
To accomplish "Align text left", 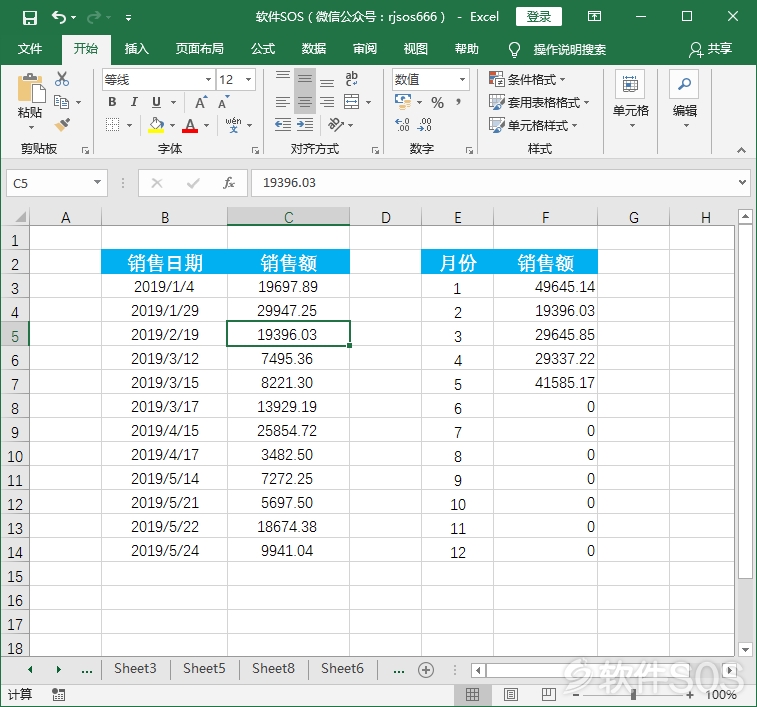I will pos(282,102).
